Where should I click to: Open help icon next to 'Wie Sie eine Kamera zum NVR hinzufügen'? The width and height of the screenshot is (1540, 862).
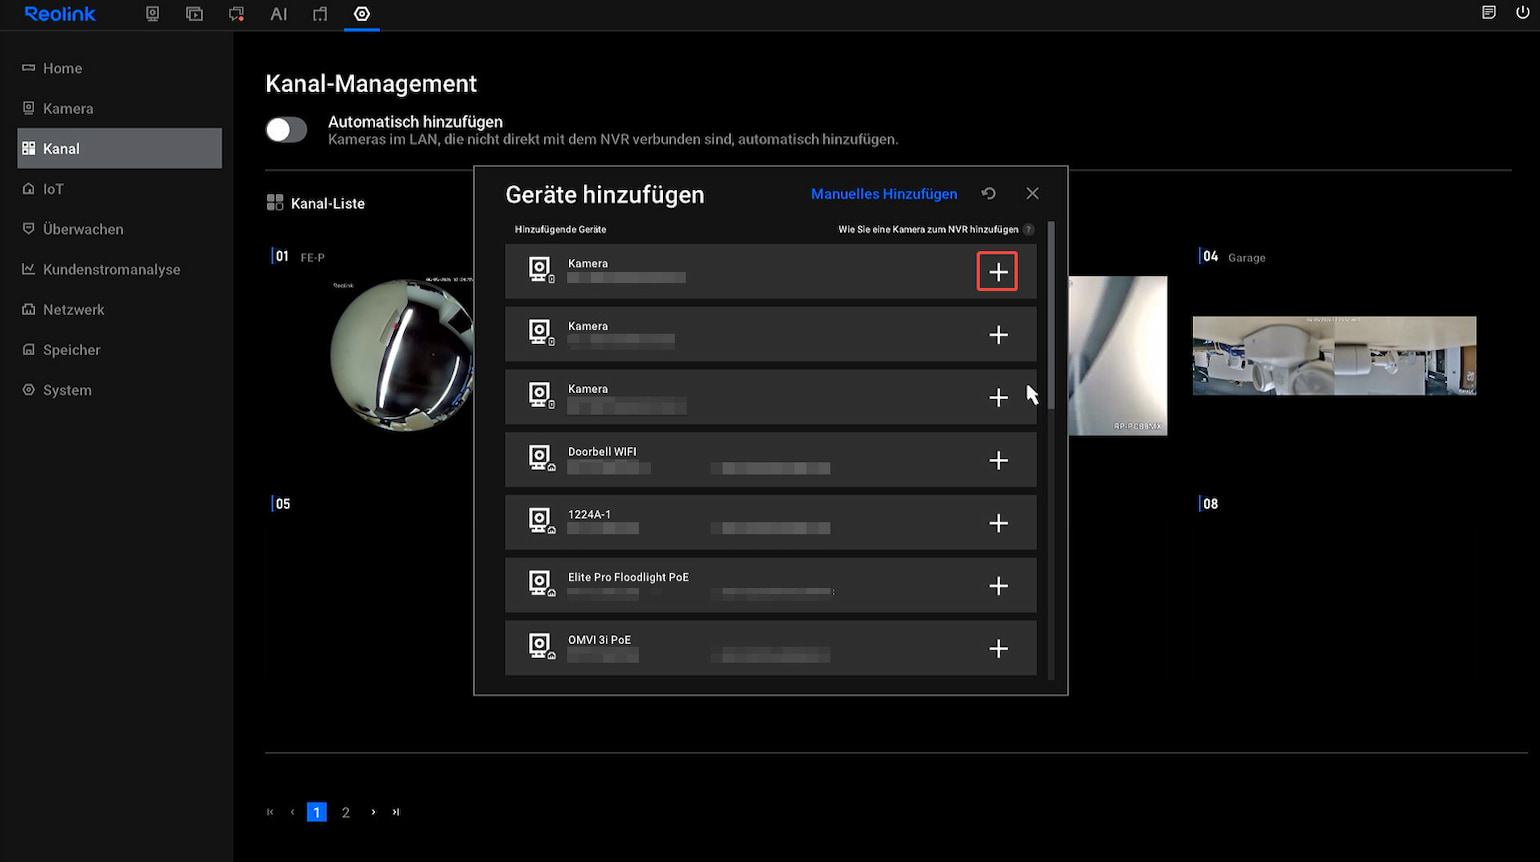point(1028,229)
